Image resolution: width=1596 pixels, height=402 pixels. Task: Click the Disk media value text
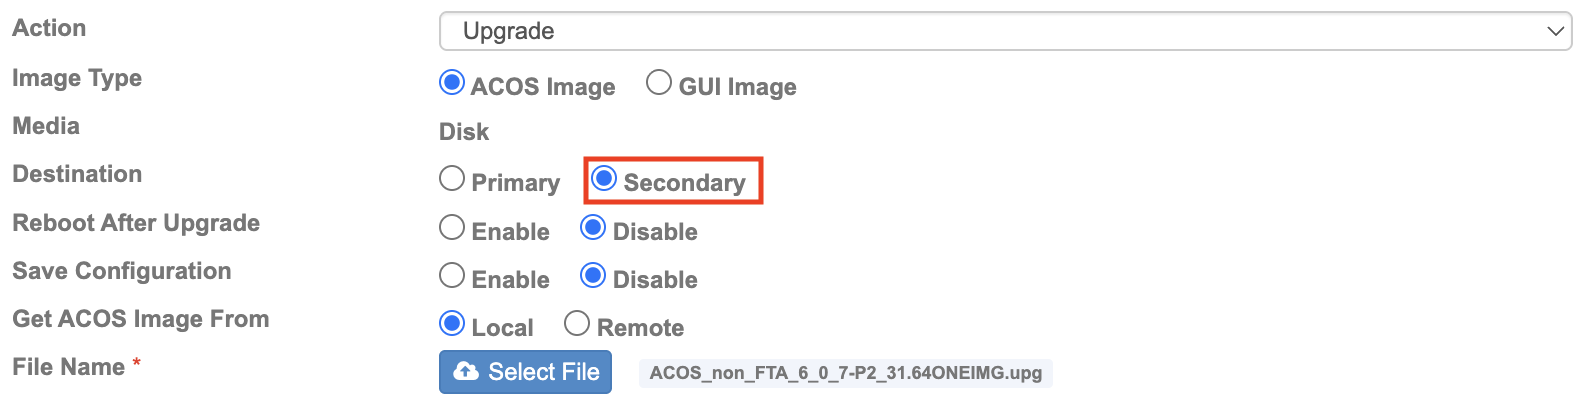pos(464,132)
